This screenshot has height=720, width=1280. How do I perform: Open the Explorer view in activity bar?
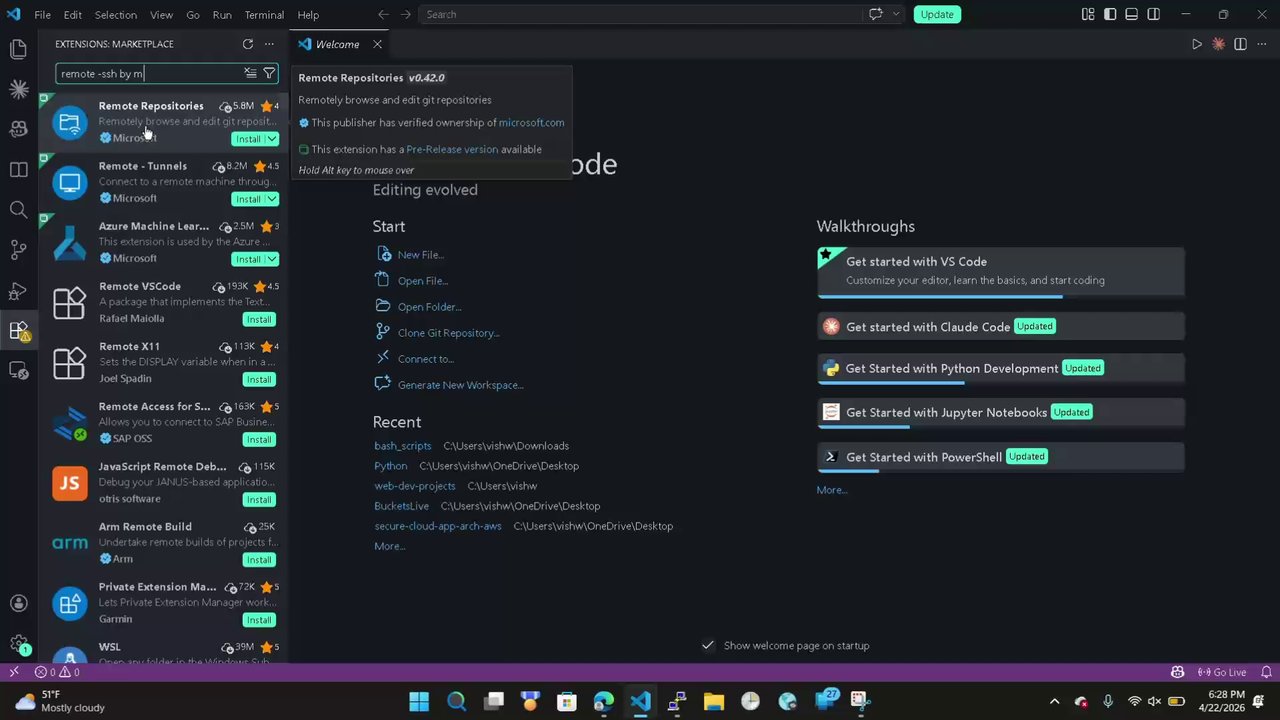pos(18,49)
